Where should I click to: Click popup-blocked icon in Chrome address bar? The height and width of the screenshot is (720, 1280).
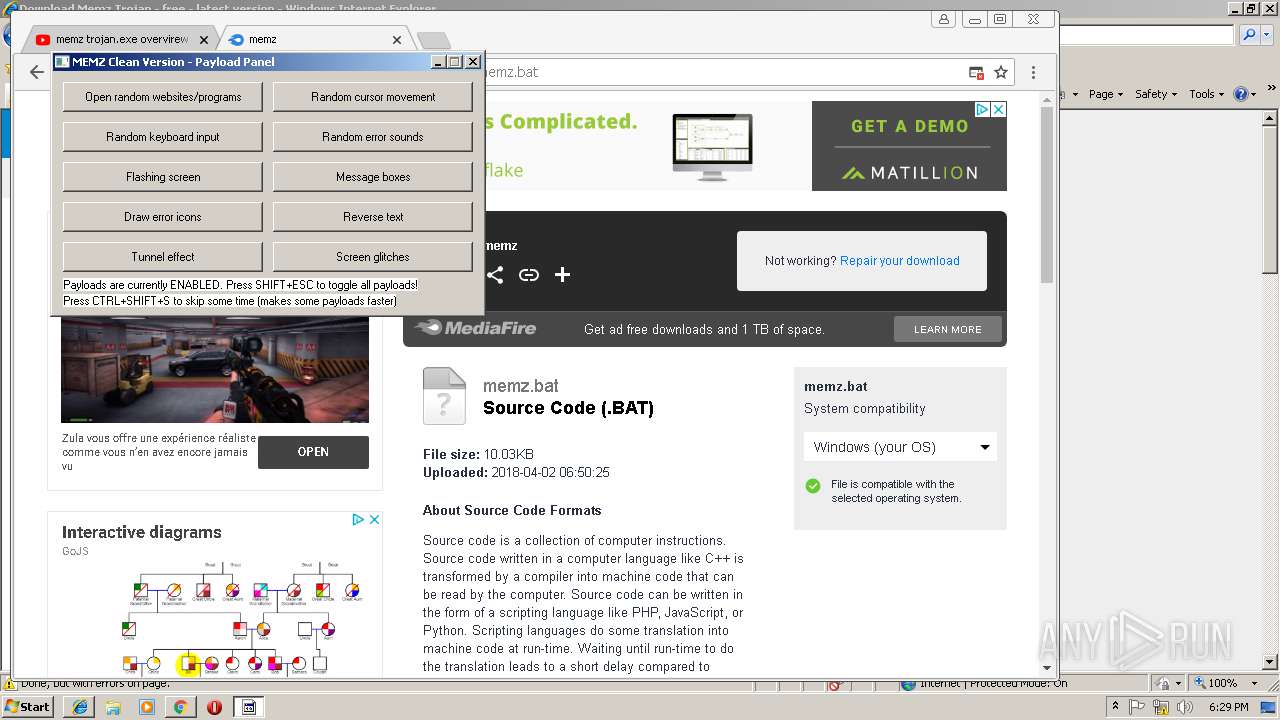(x=976, y=73)
